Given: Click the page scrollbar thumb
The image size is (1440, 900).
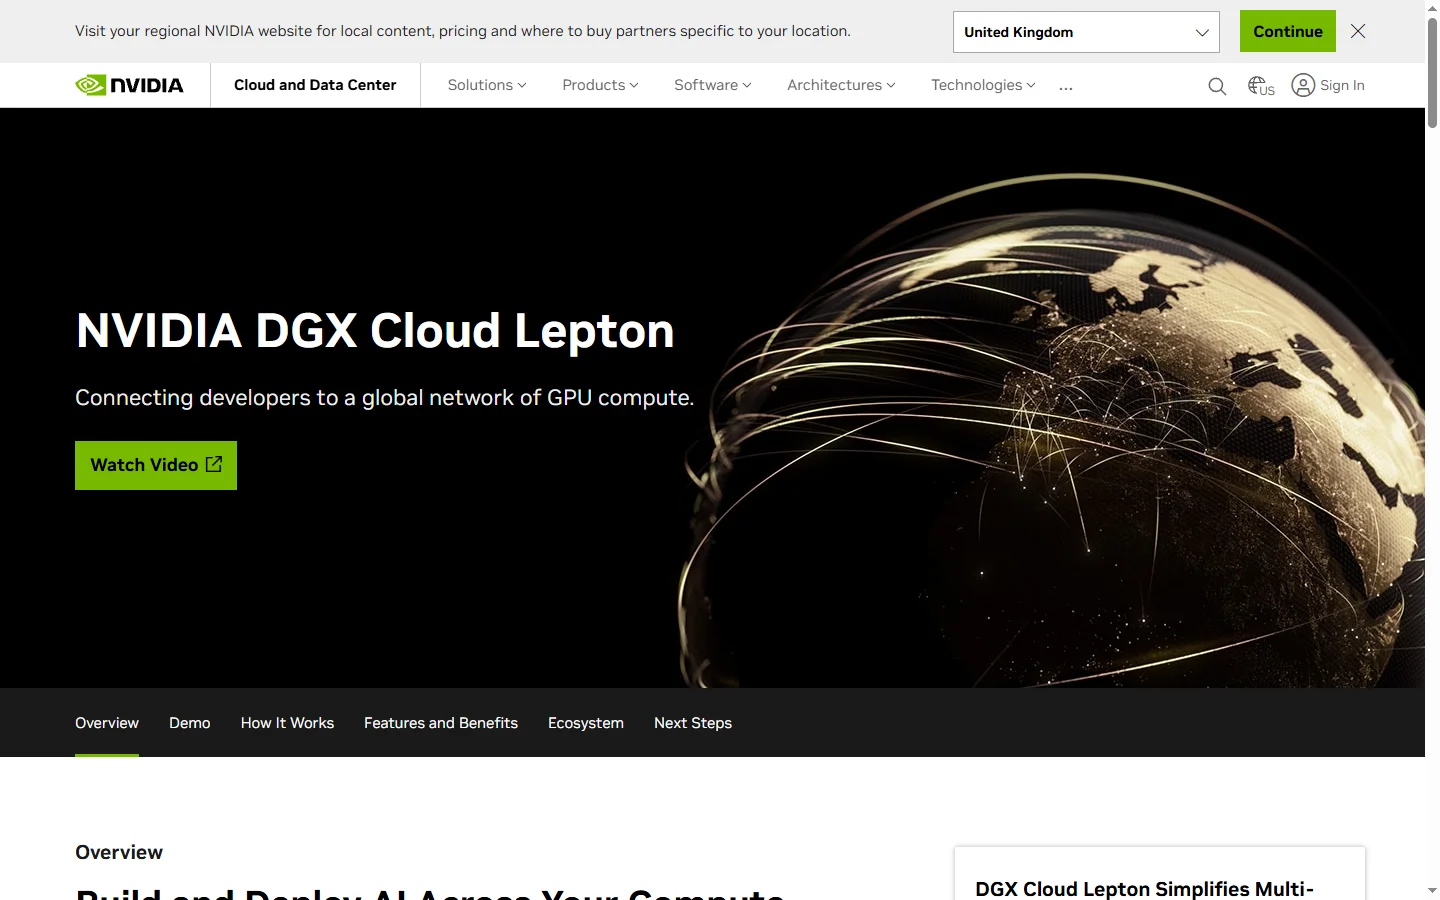Looking at the screenshot, I should tap(1432, 72).
